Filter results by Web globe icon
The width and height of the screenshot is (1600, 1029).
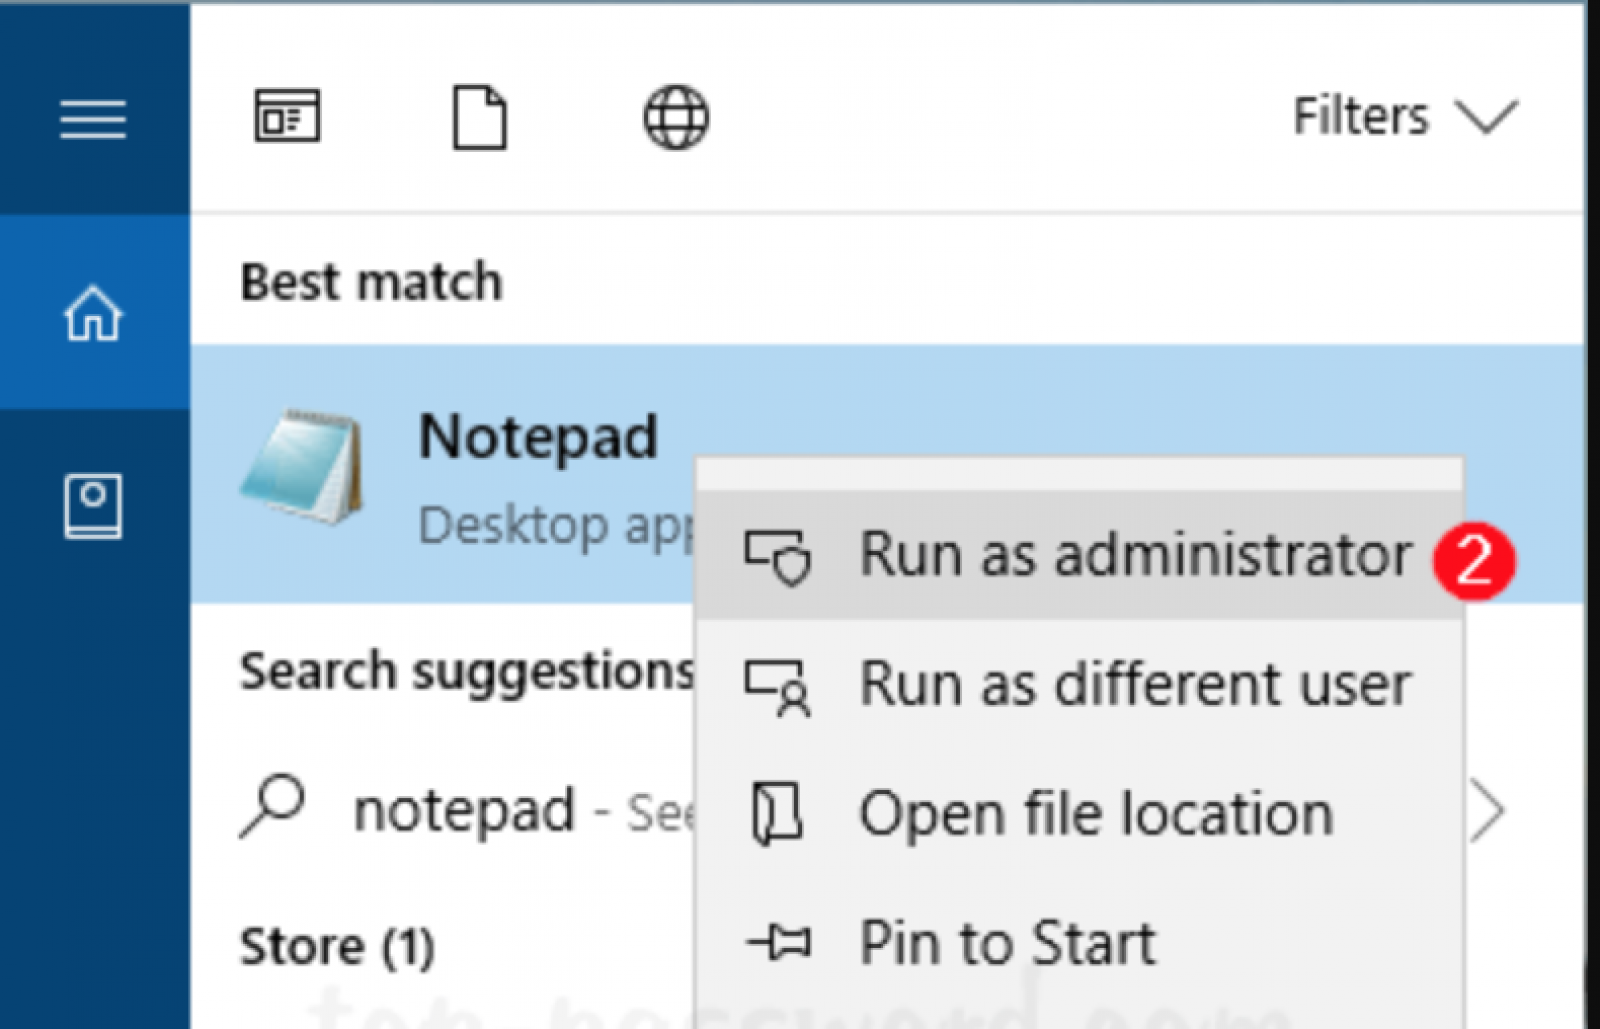[676, 117]
